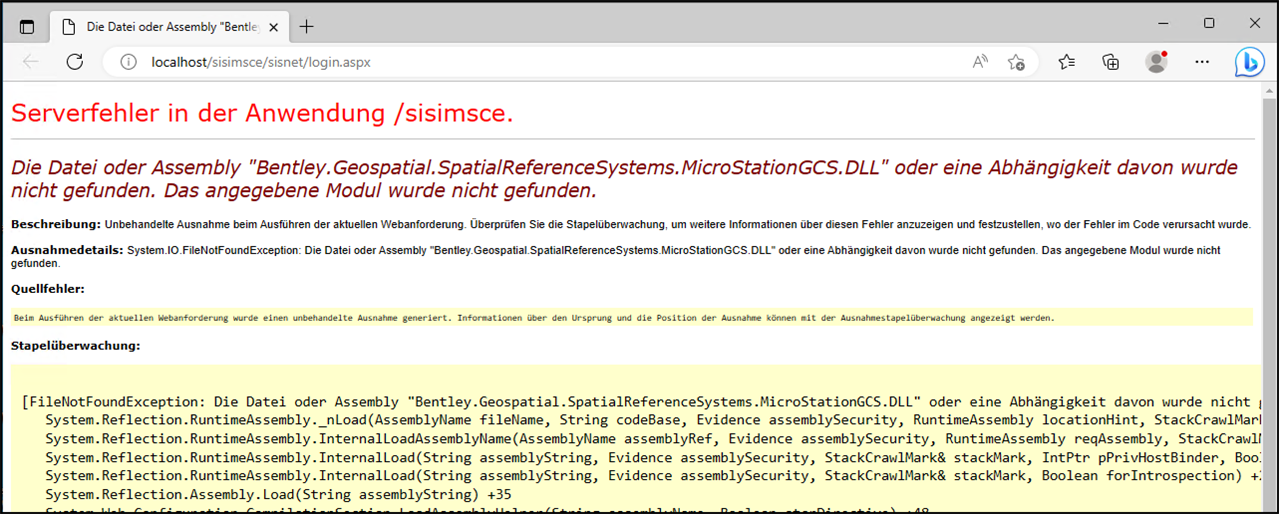Minimize the browser window
Viewport: 1279px width, 514px height.
point(1162,23)
